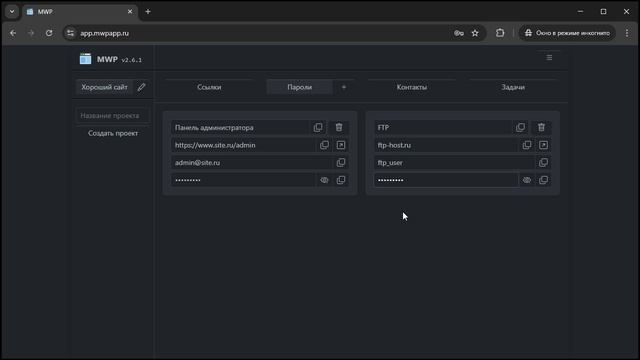This screenshot has width=640, height=360.
Task: Copy the FTP password
Action: click(x=543, y=180)
